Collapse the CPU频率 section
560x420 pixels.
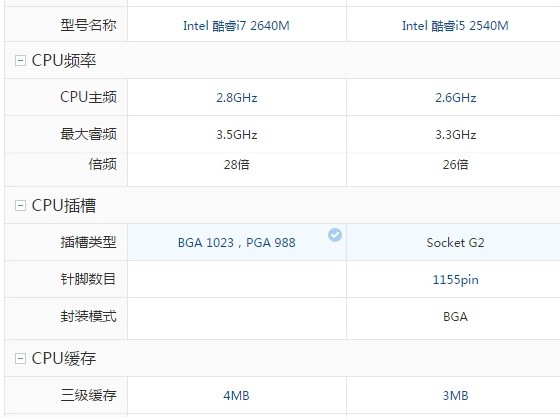(x=20, y=60)
